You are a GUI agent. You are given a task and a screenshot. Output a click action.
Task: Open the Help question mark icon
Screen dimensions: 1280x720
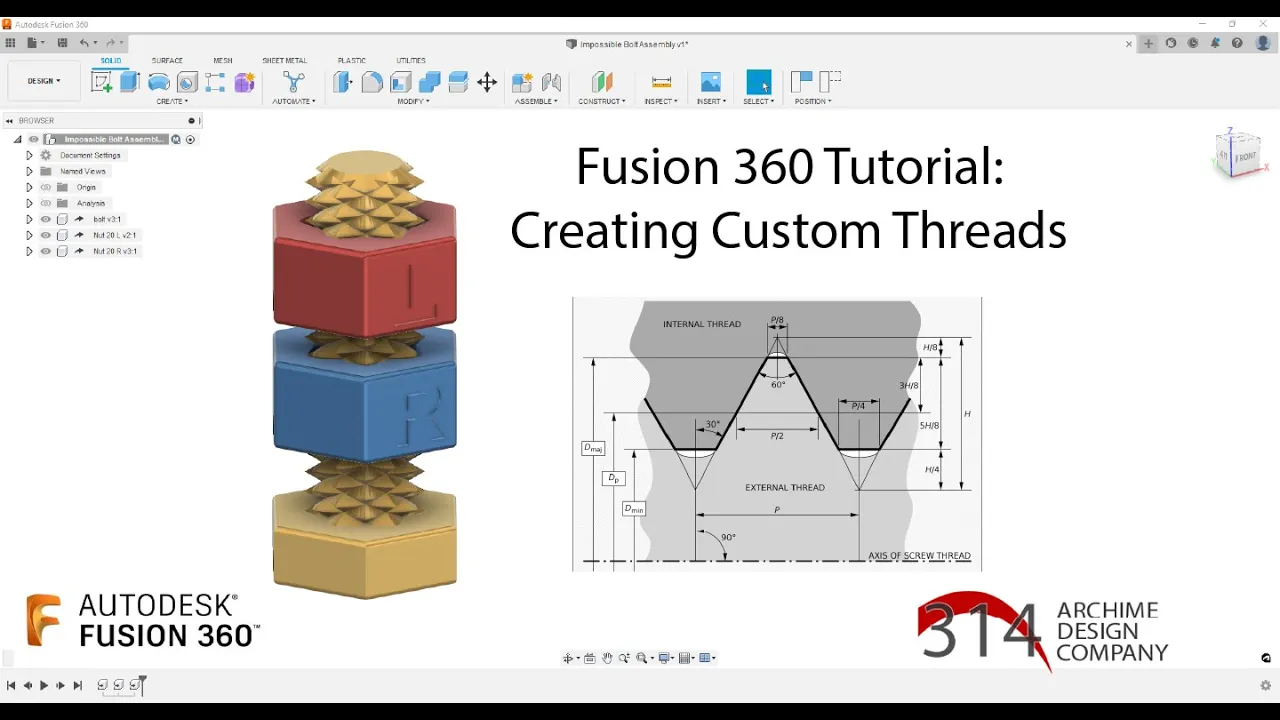tap(1237, 43)
